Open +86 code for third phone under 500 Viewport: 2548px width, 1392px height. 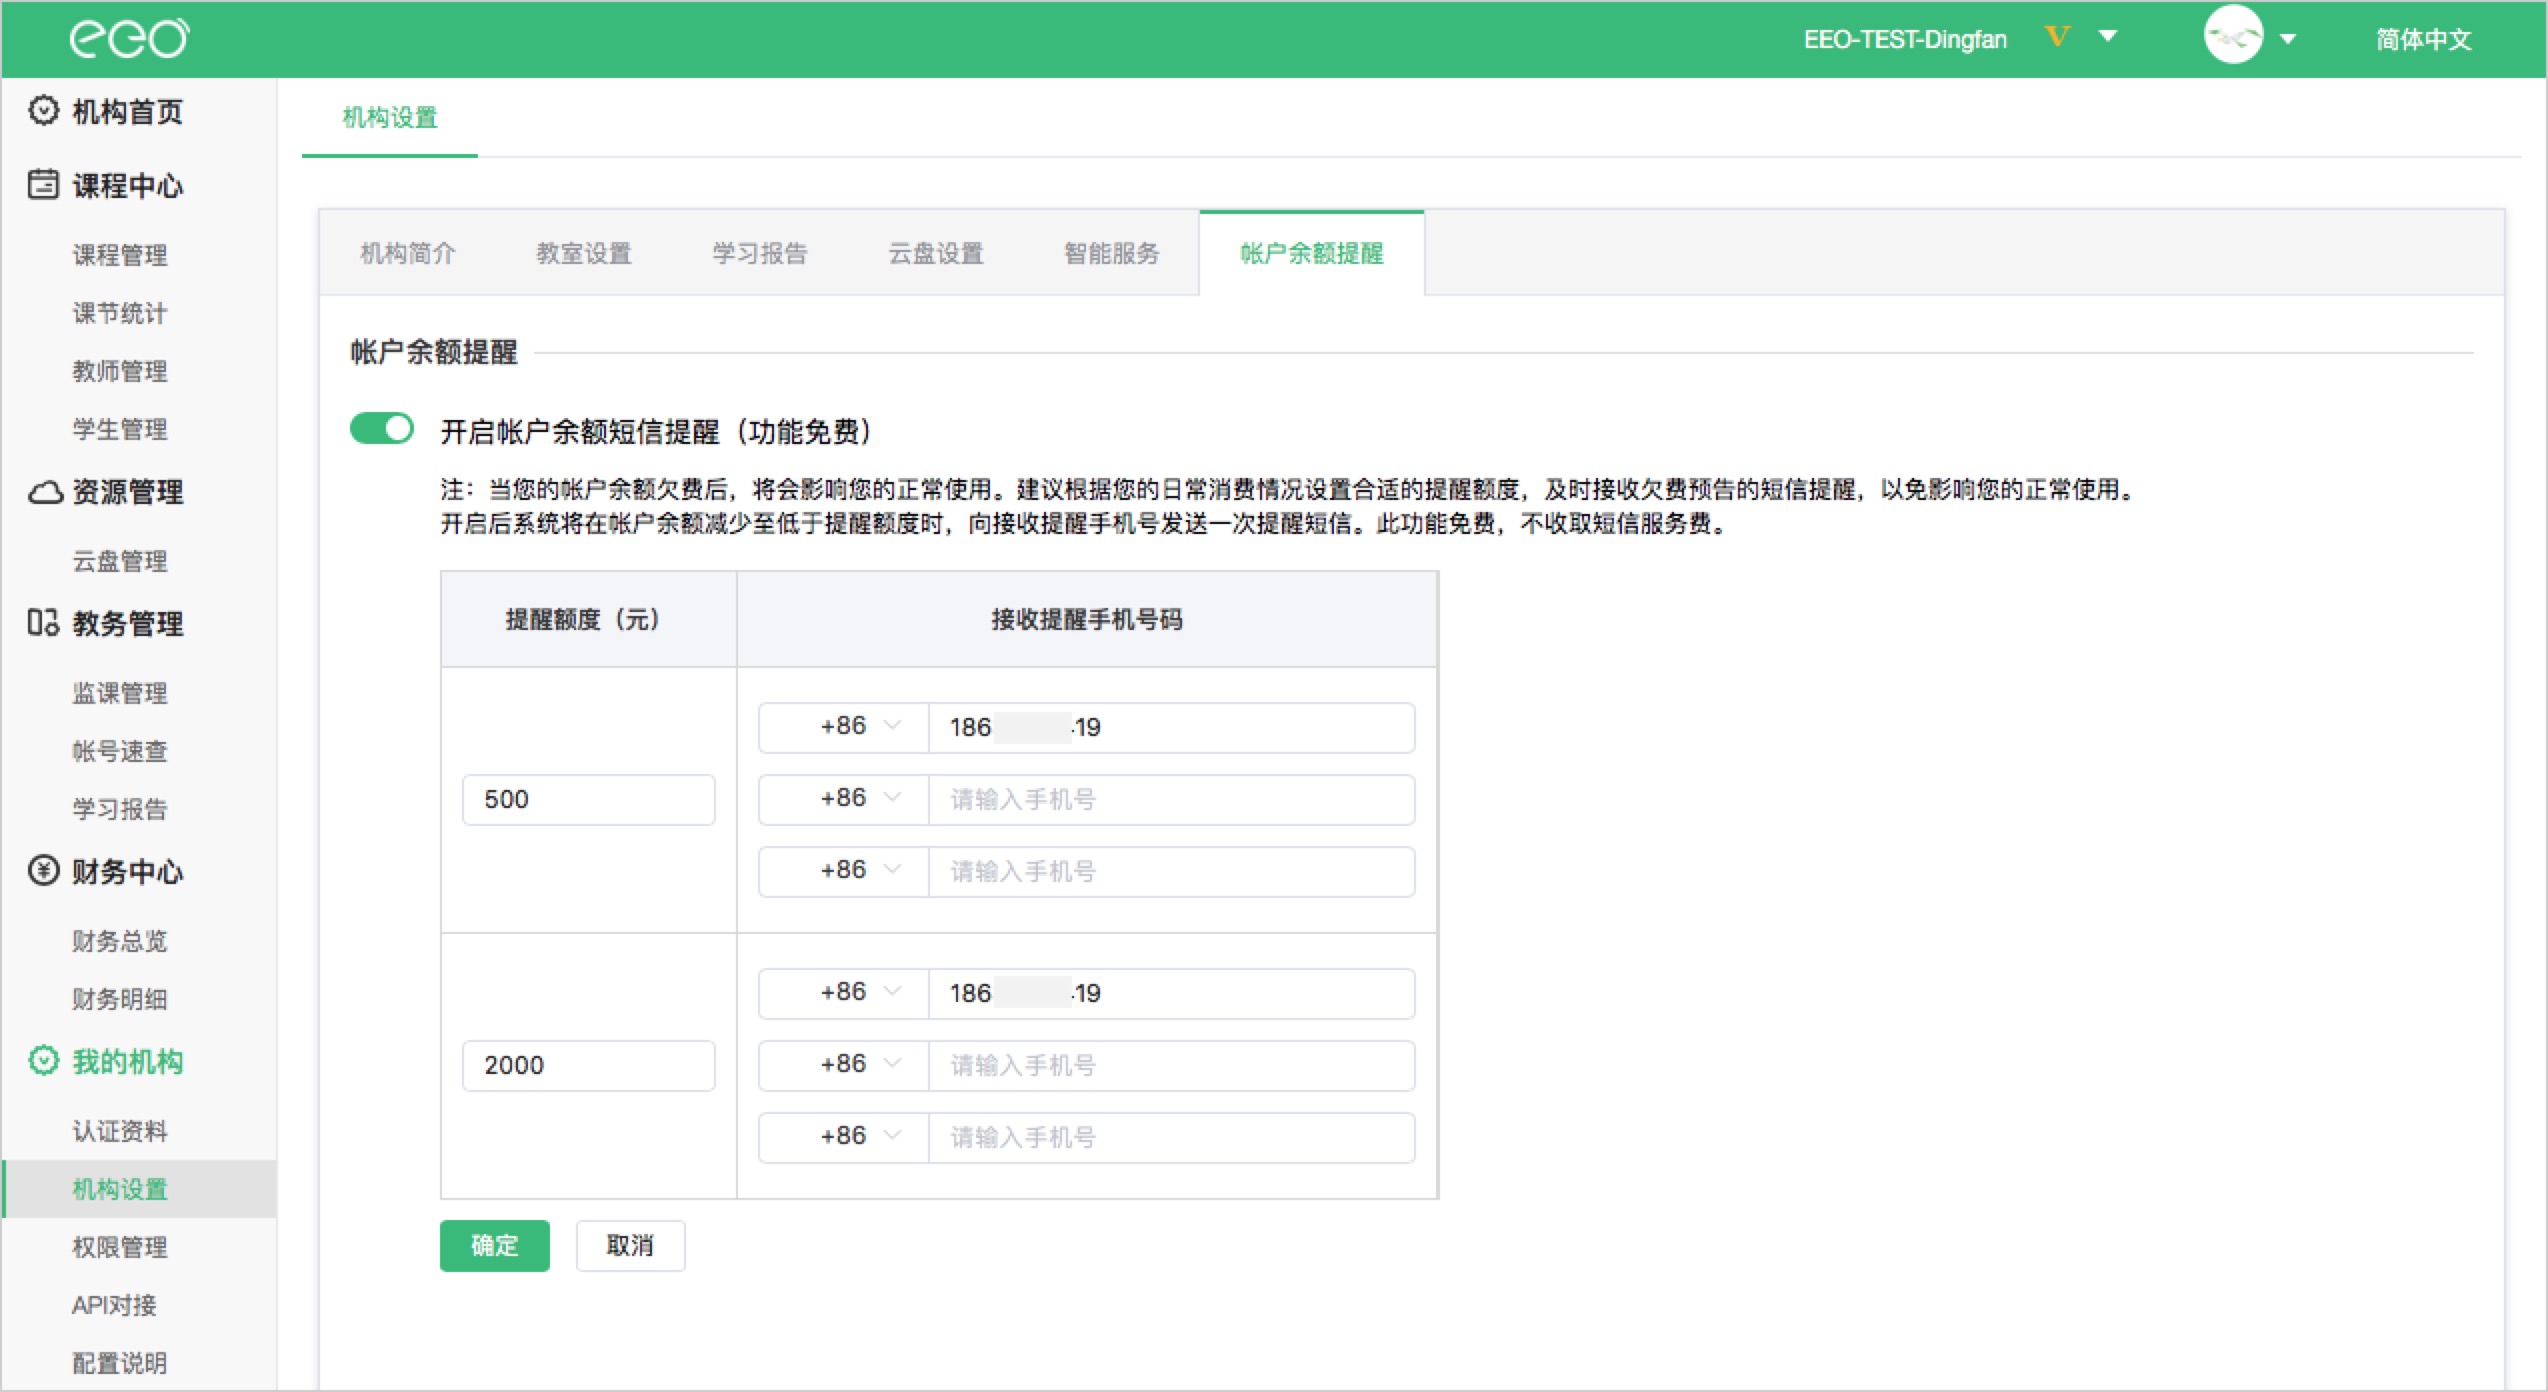click(x=844, y=871)
